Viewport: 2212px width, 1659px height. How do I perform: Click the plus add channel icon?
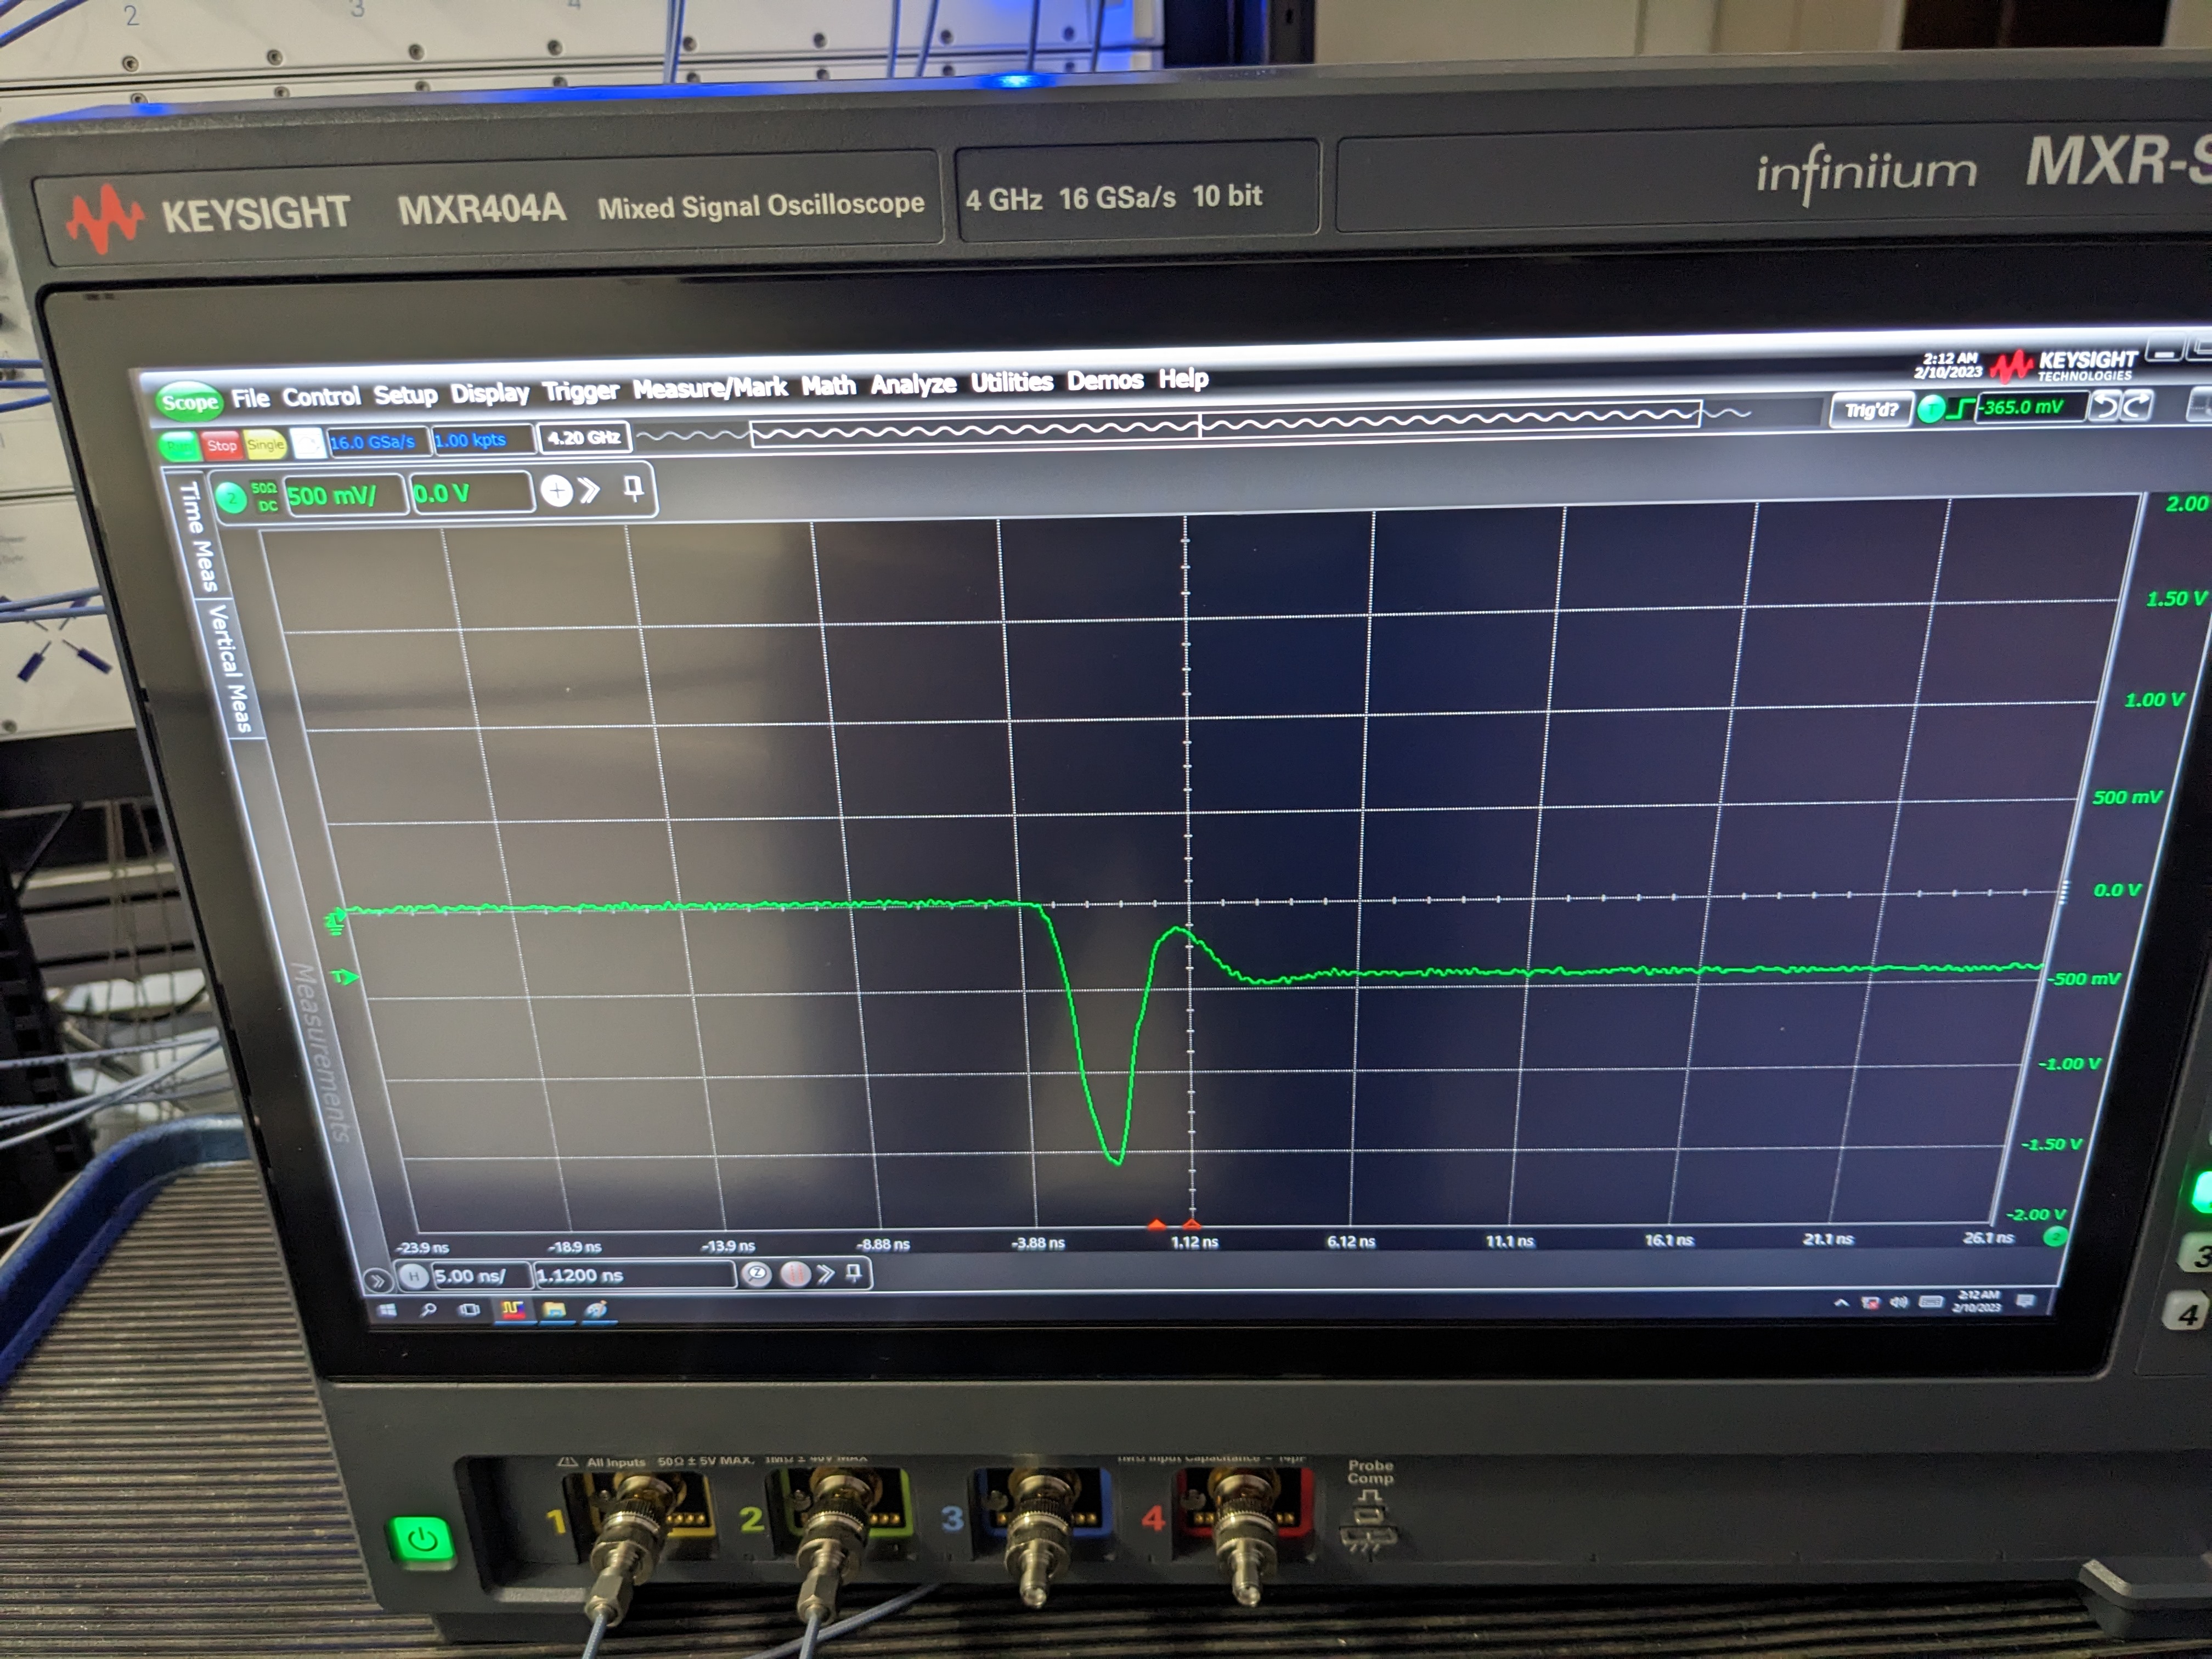click(557, 490)
